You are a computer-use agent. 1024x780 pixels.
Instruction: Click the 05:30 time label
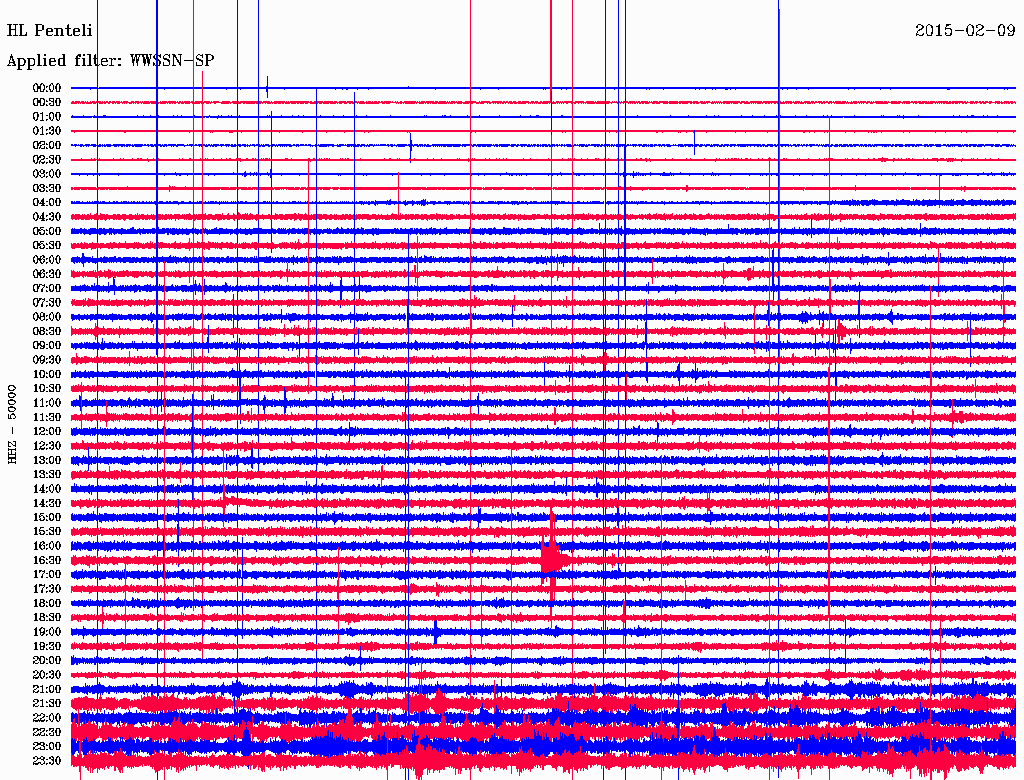pyautogui.click(x=46, y=246)
